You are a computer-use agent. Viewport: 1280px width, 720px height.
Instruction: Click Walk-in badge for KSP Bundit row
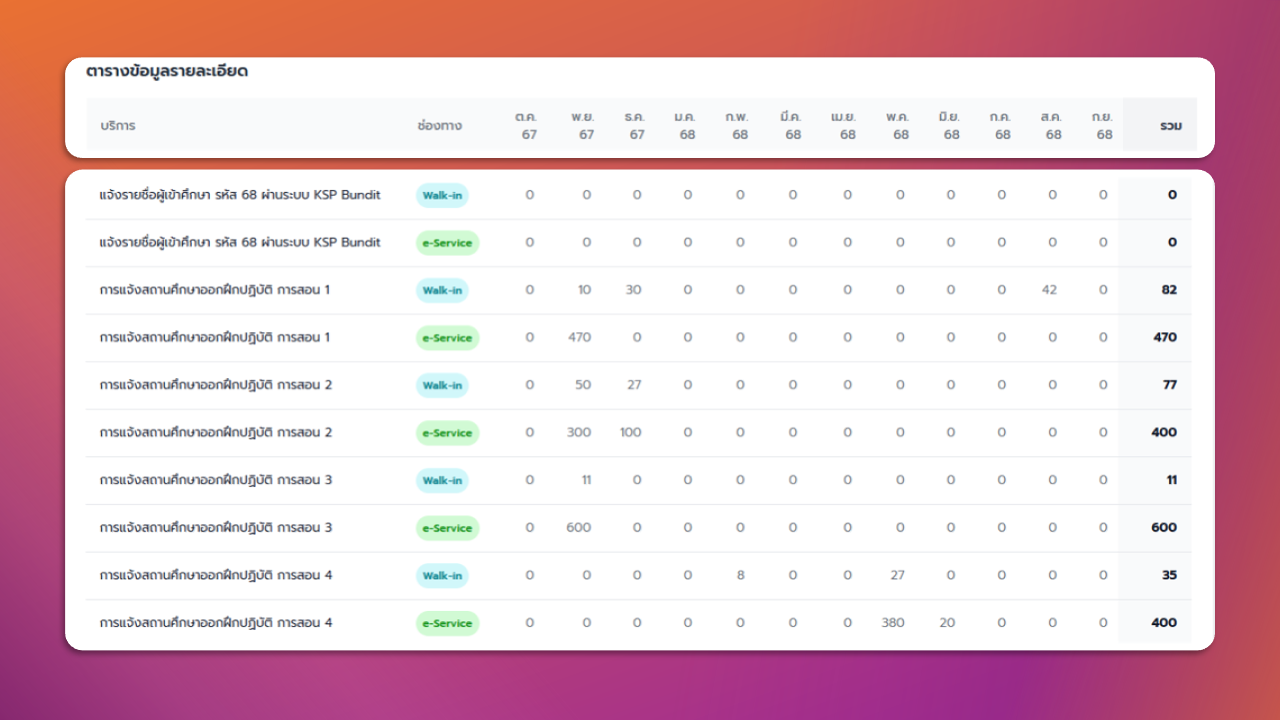(442, 195)
